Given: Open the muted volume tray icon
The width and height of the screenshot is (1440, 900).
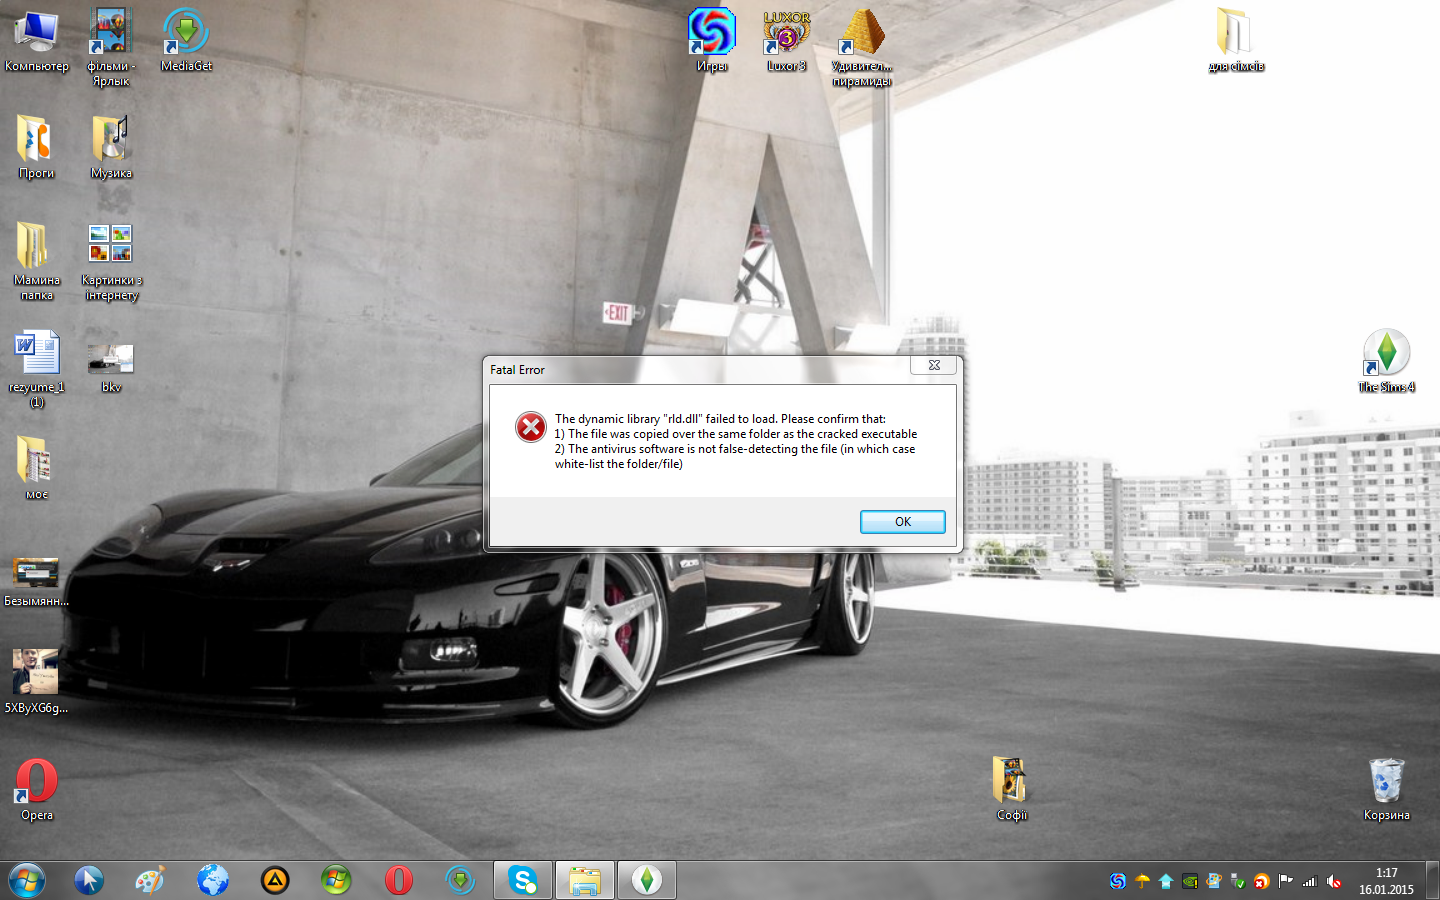Looking at the screenshot, I should pyautogui.click(x=1334, y=881).
